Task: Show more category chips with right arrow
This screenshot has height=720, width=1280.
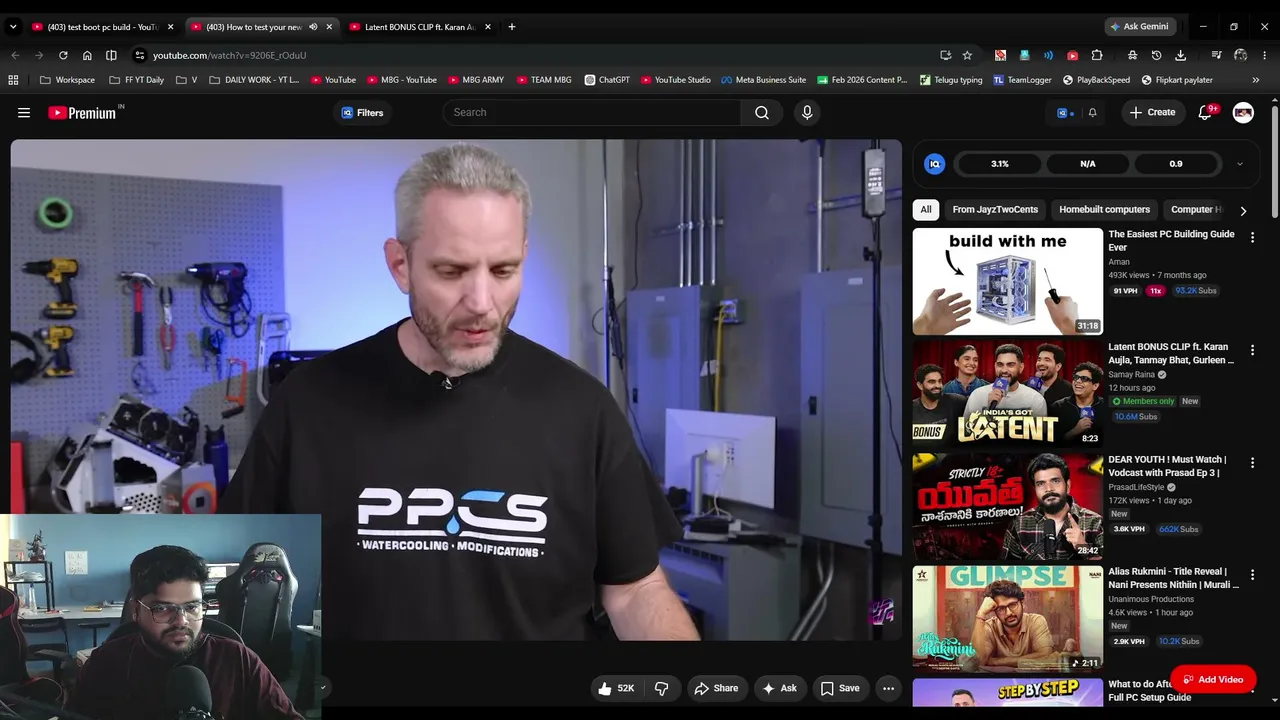Action: tap(1243, 211)
